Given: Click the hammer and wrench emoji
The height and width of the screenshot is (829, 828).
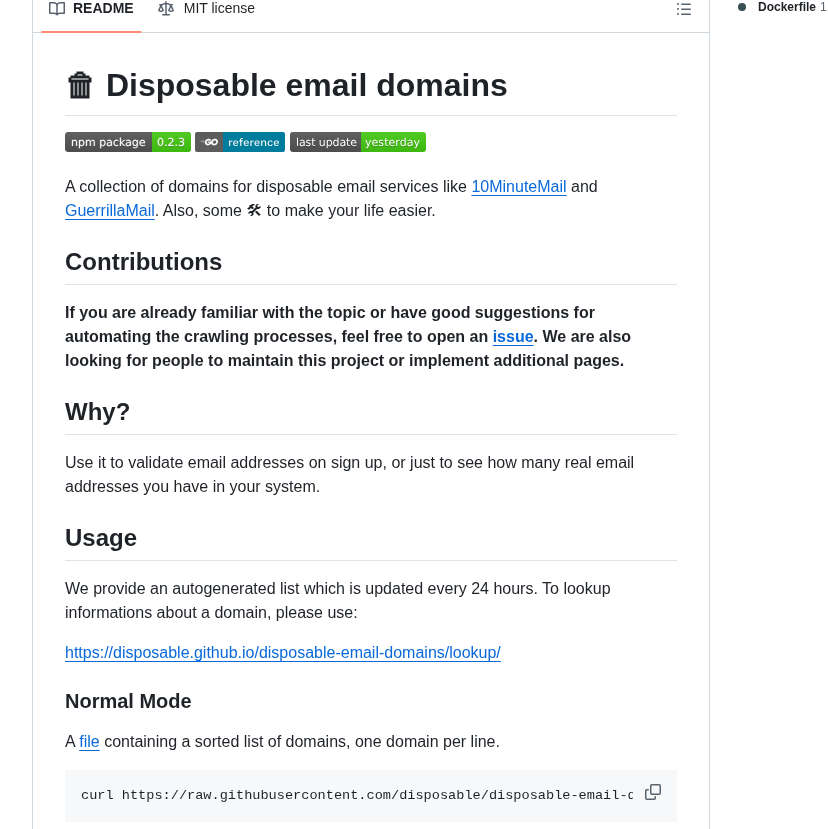Looking at the screenshot, I should click(254, 210).
